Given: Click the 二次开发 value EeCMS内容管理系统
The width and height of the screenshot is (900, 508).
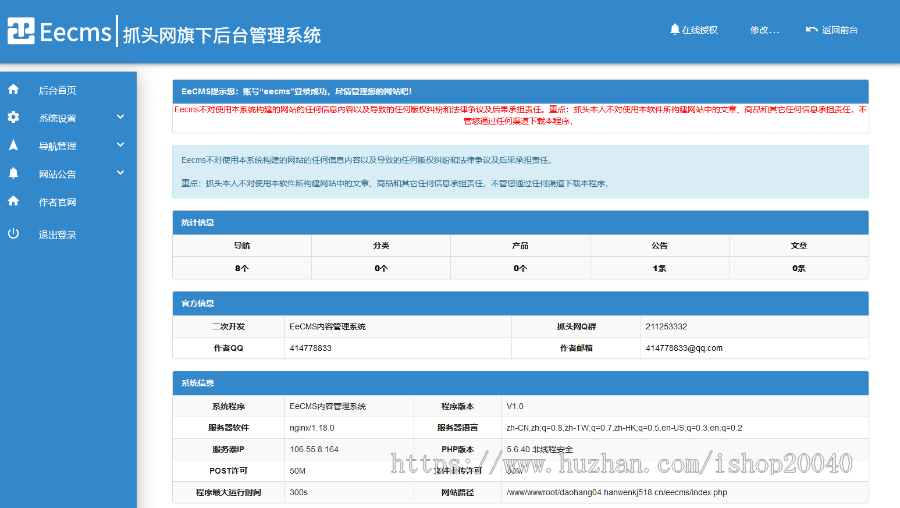Looking at the screenshot, I should [x=327, y=326].
